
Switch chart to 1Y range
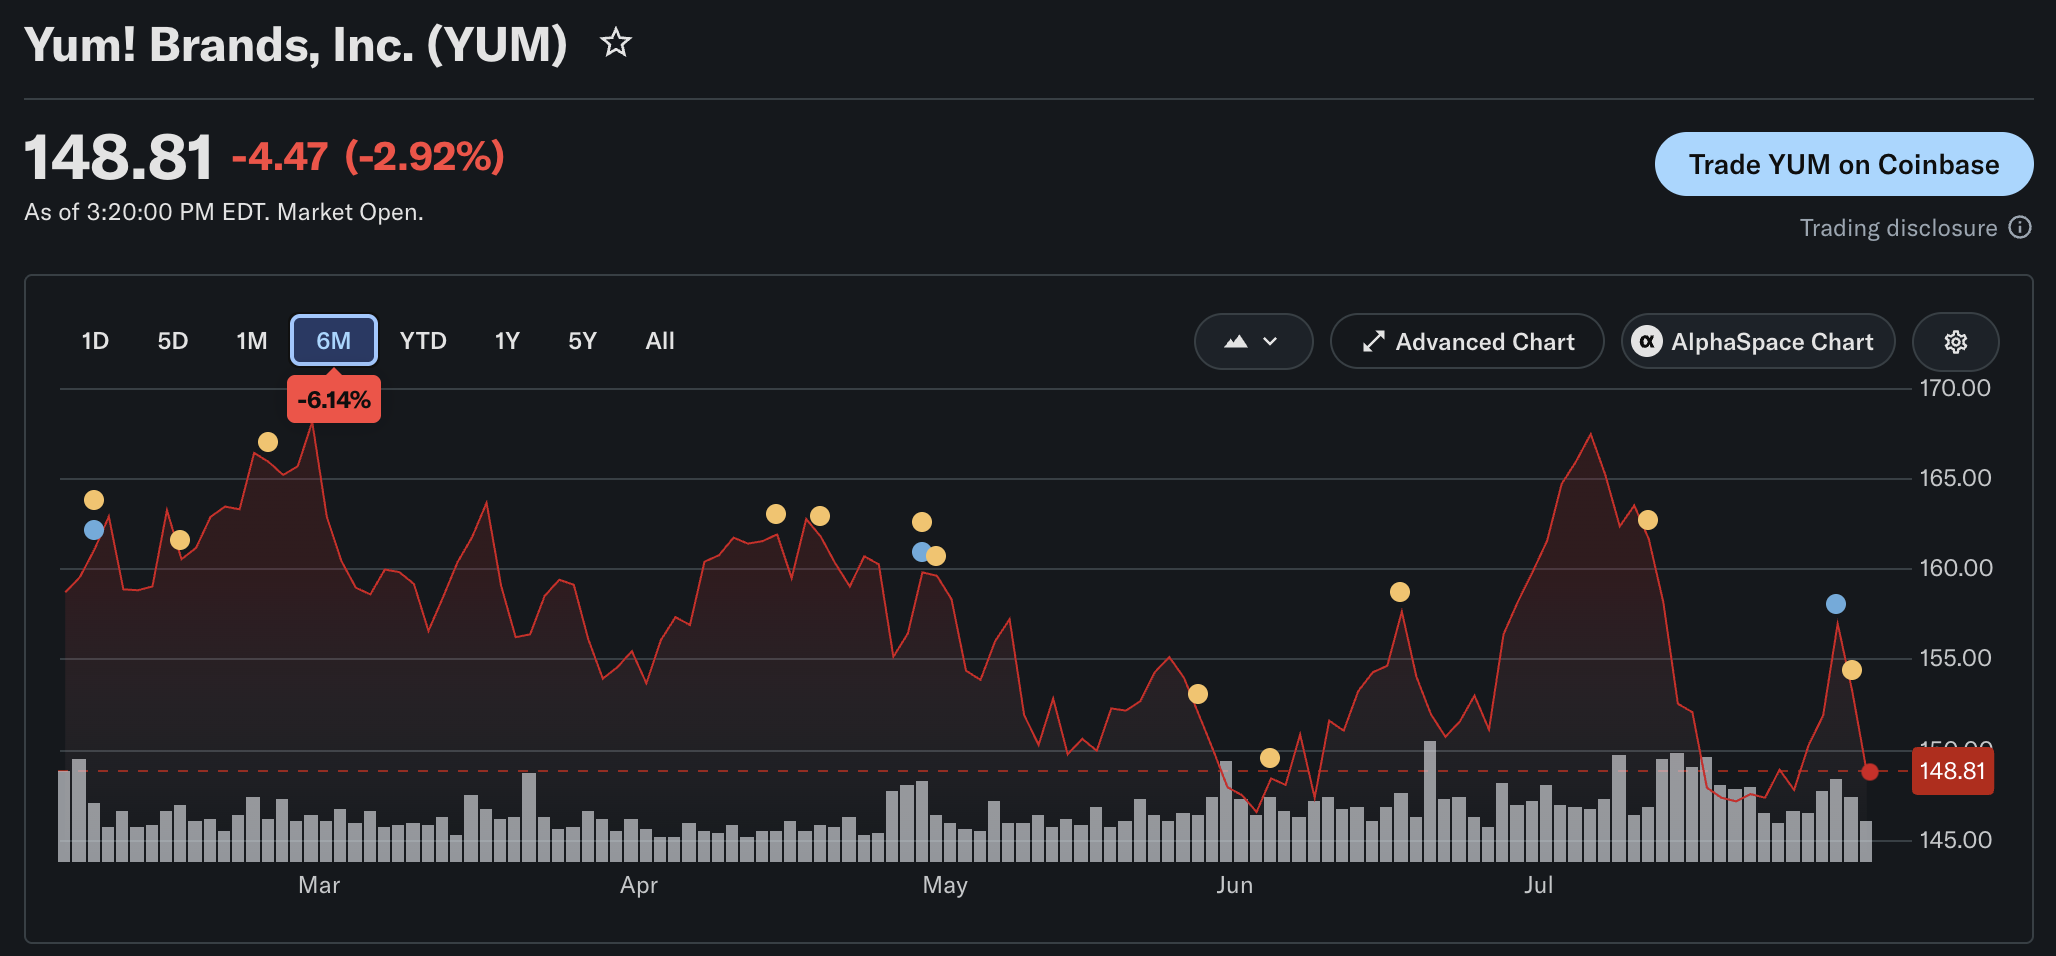[x=507, y=341]
